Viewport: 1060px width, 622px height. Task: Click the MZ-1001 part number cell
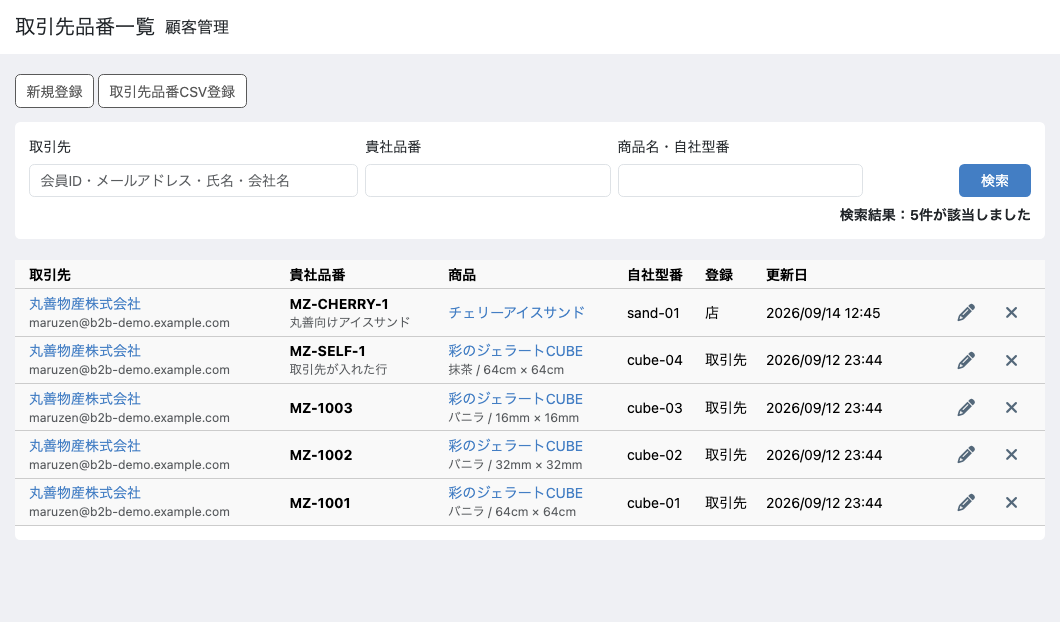[320, 503]
